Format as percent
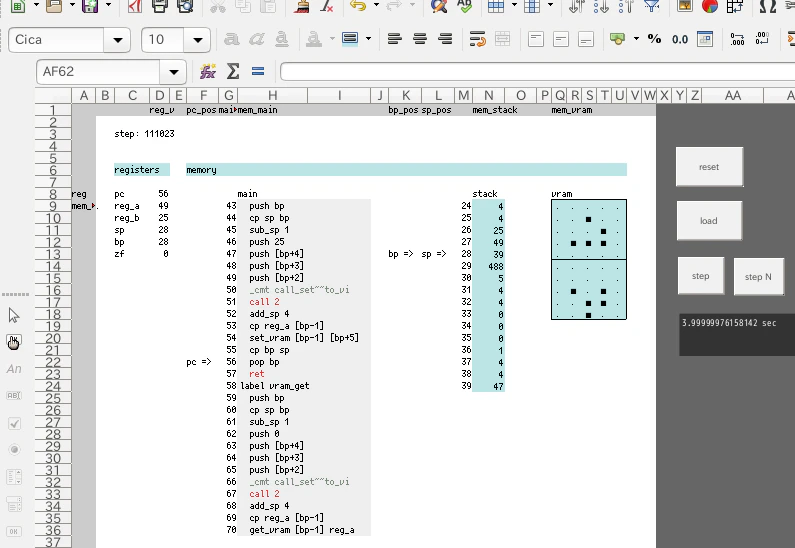The width and height of the screenshot is (795, 548). tap(654, 39)
